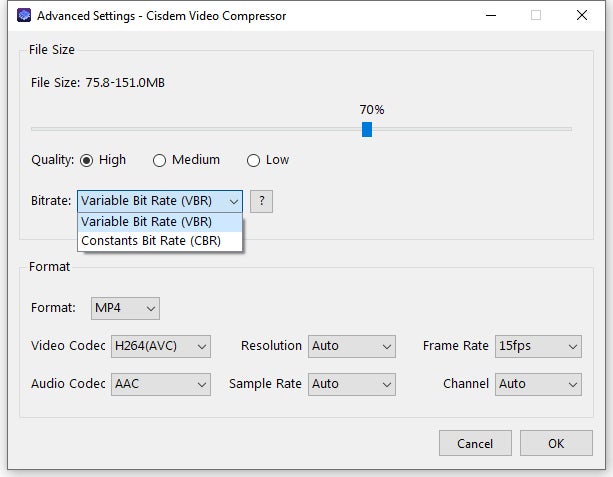Close the Advanced Settings window
Screen dimensions: 613x477
[582, 15]
